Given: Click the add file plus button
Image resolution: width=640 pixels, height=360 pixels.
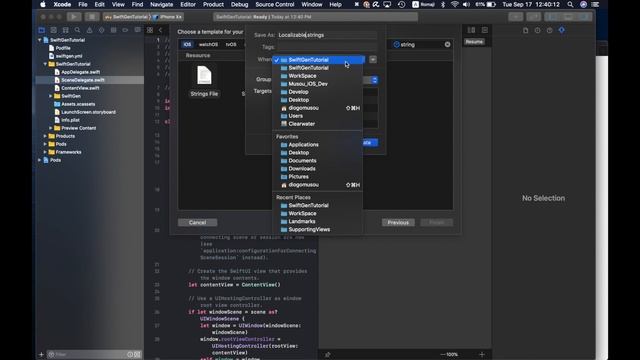Looking at the screenshot, I should point(41,354).
